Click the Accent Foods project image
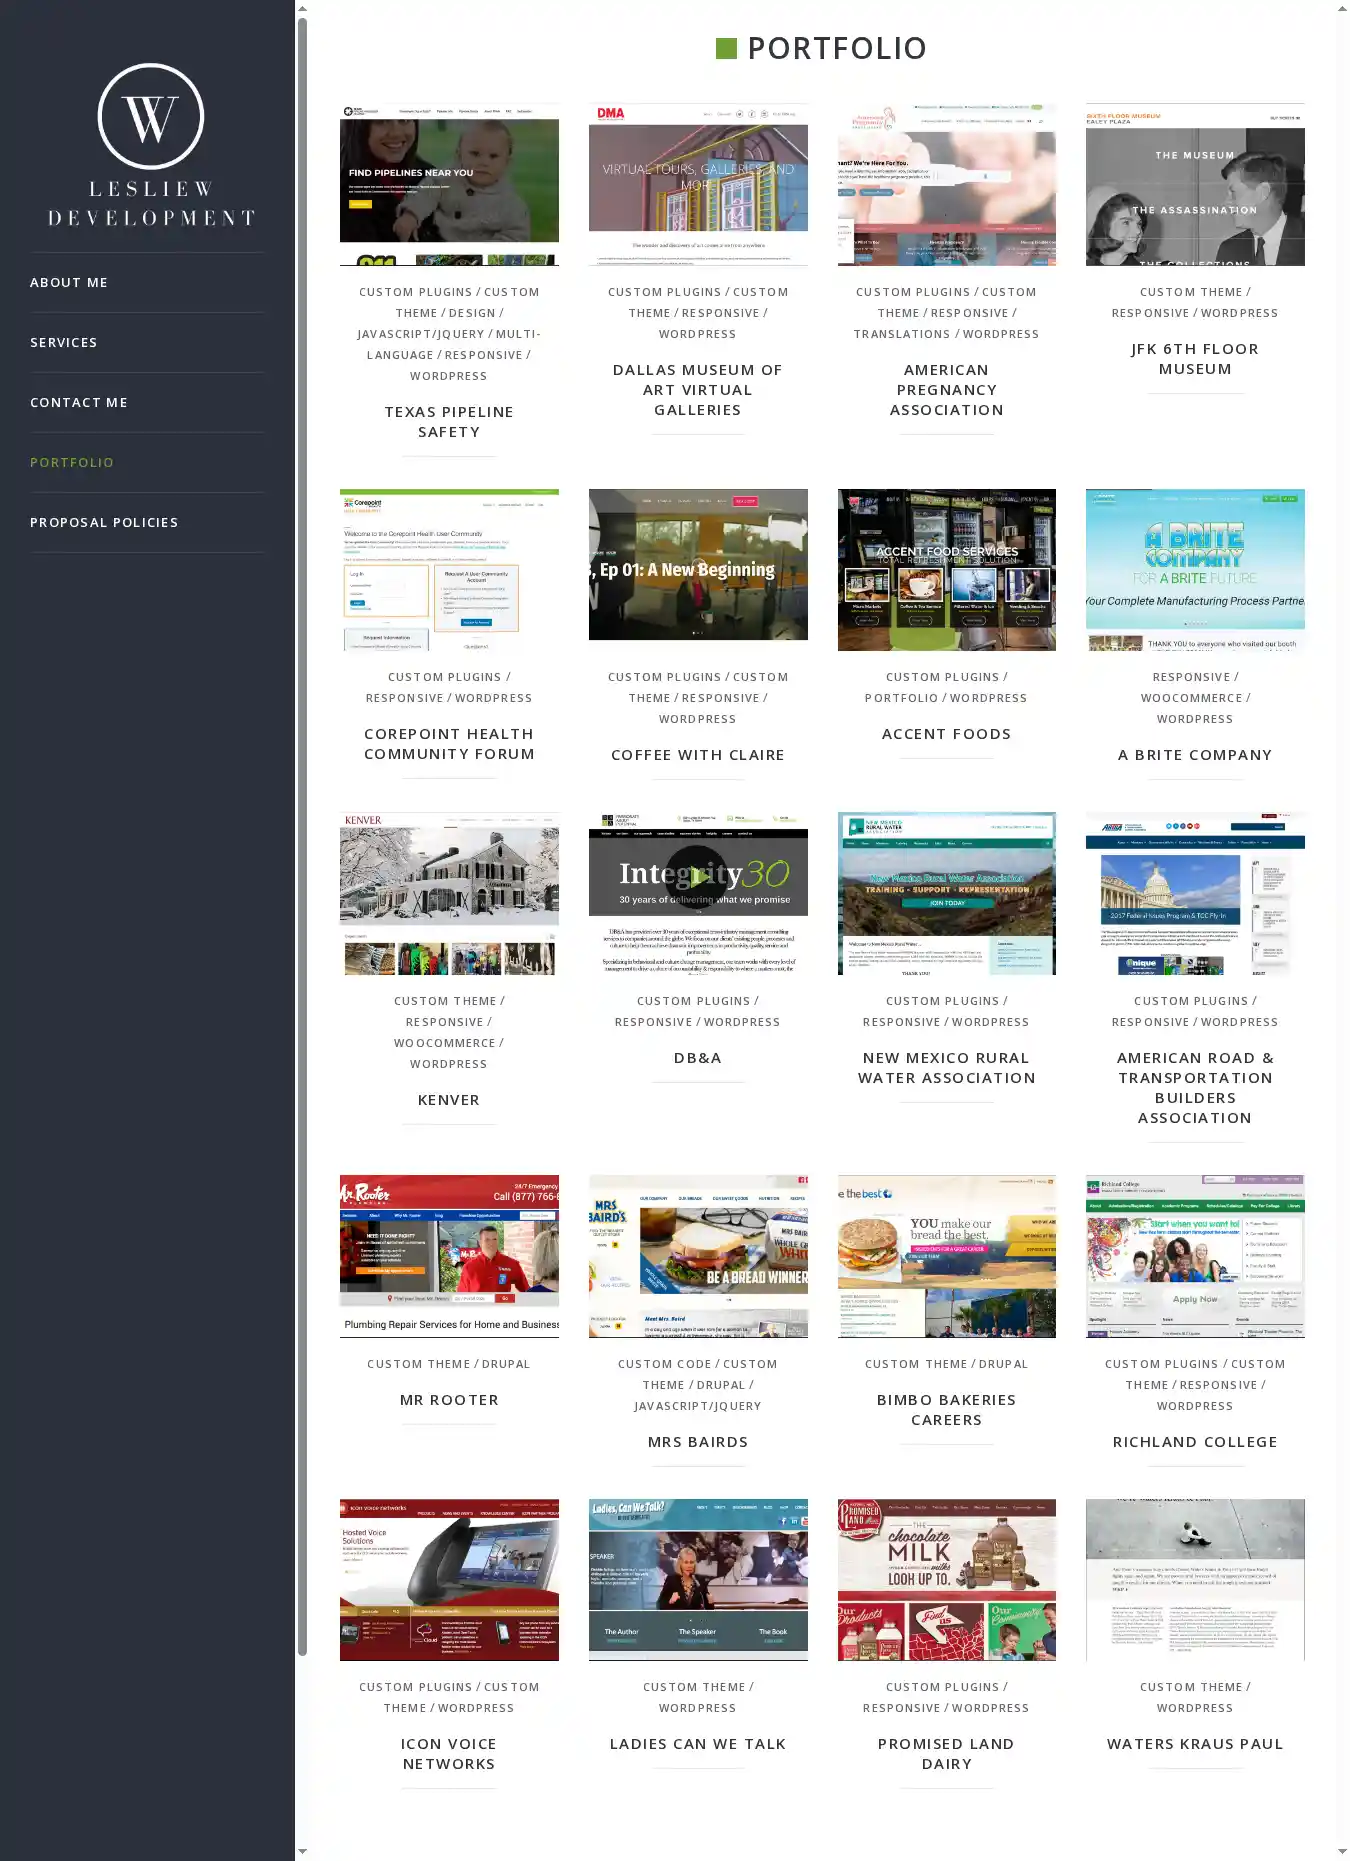Viewport: 1350px width, 1861px height. point(946,569)
